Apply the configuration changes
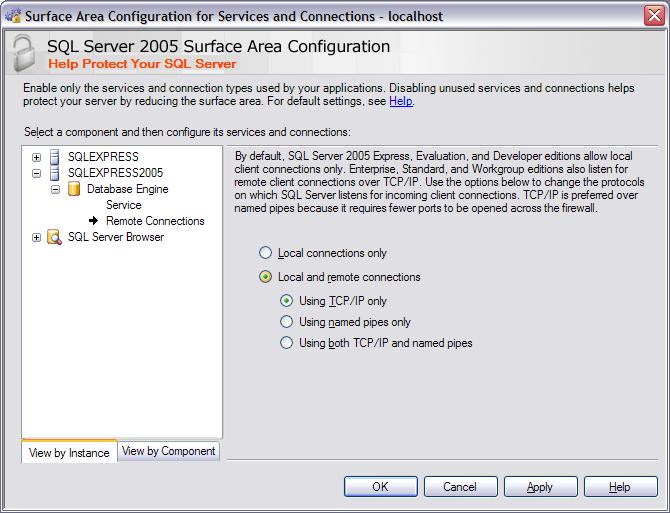This screenshot has height=513, width=670. coord(540,487)
